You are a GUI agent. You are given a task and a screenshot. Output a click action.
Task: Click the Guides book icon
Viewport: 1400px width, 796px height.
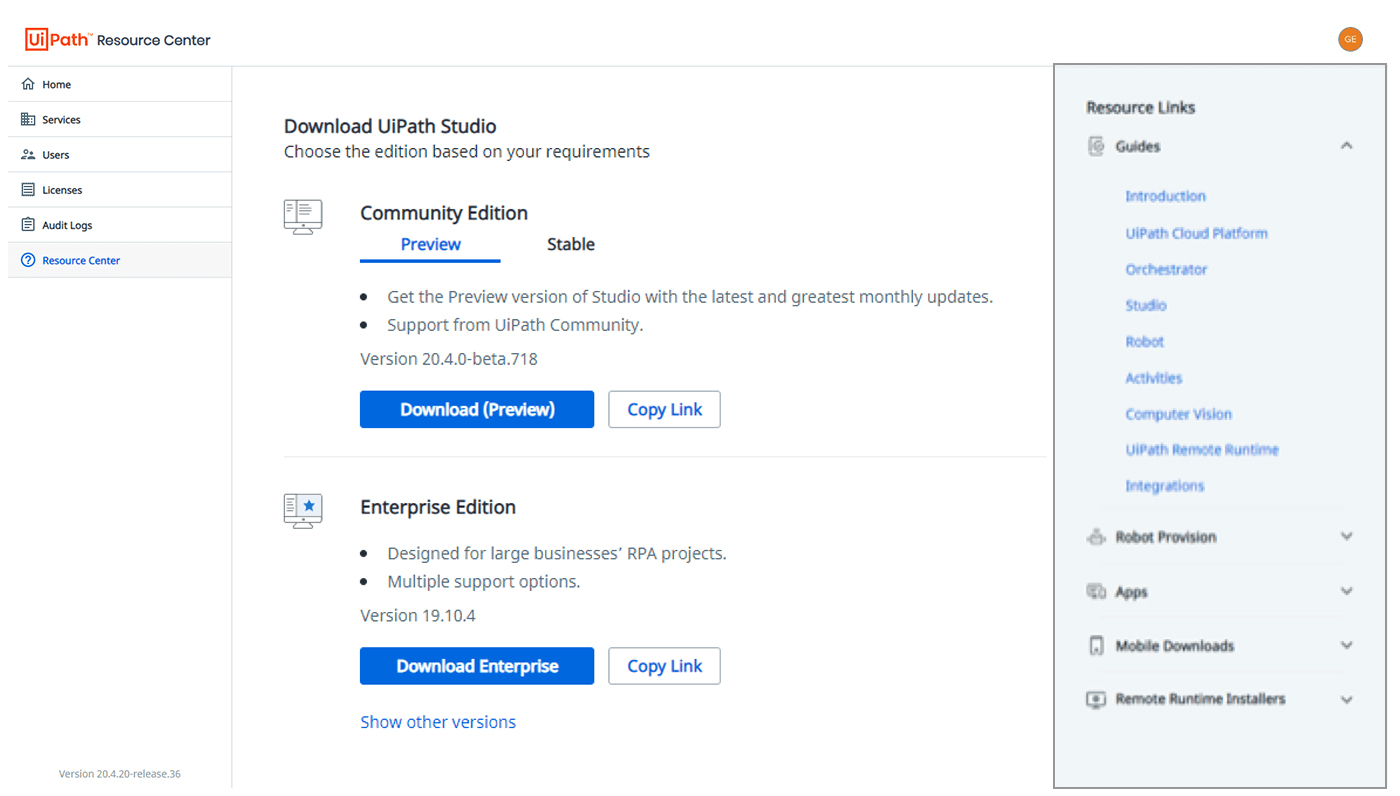(1097, 147)
